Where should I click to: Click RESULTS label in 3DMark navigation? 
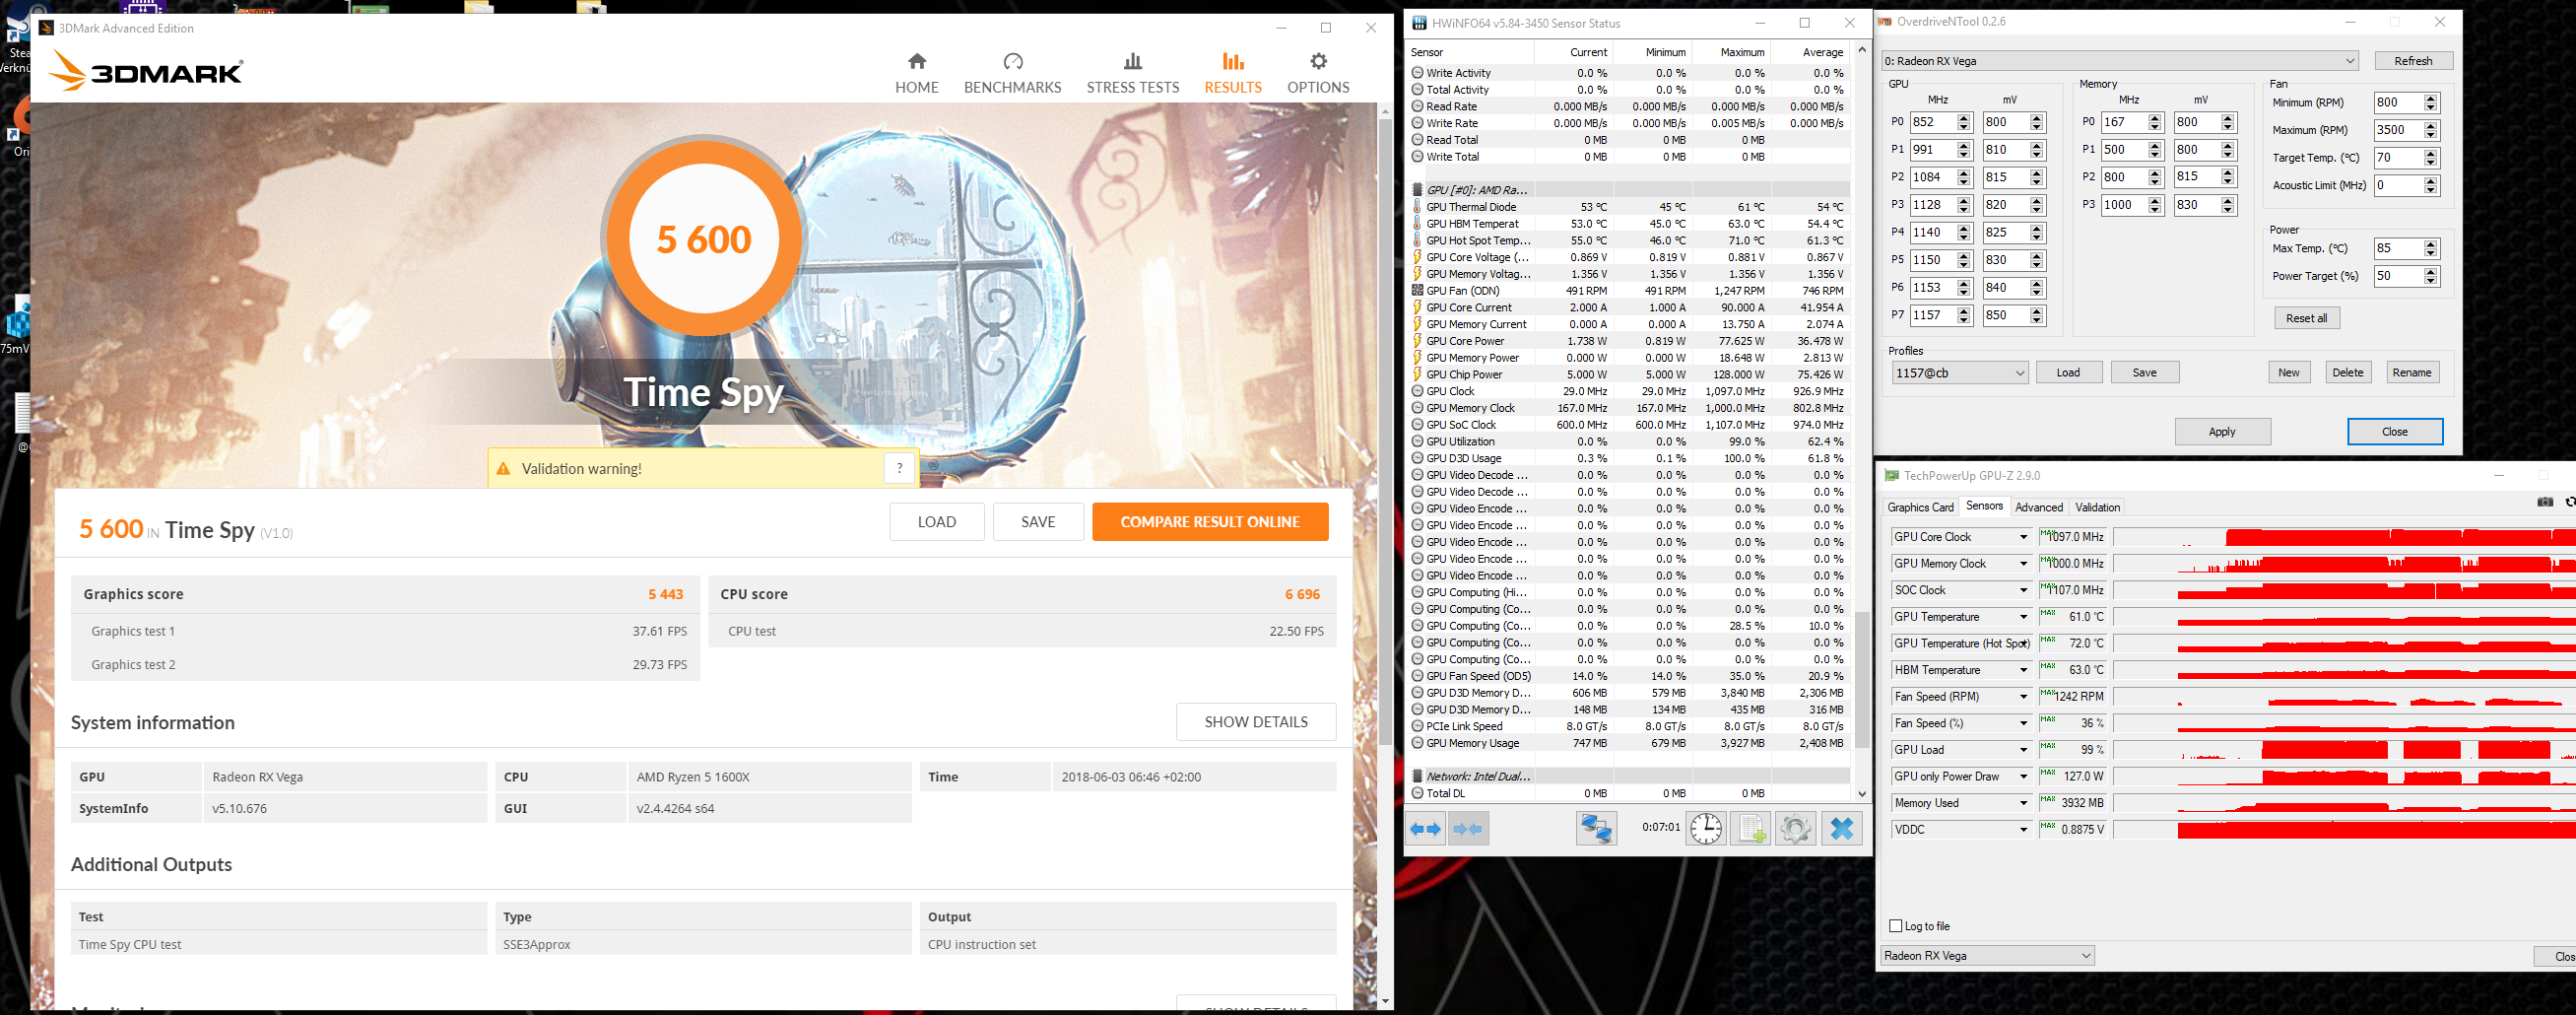1232,87
